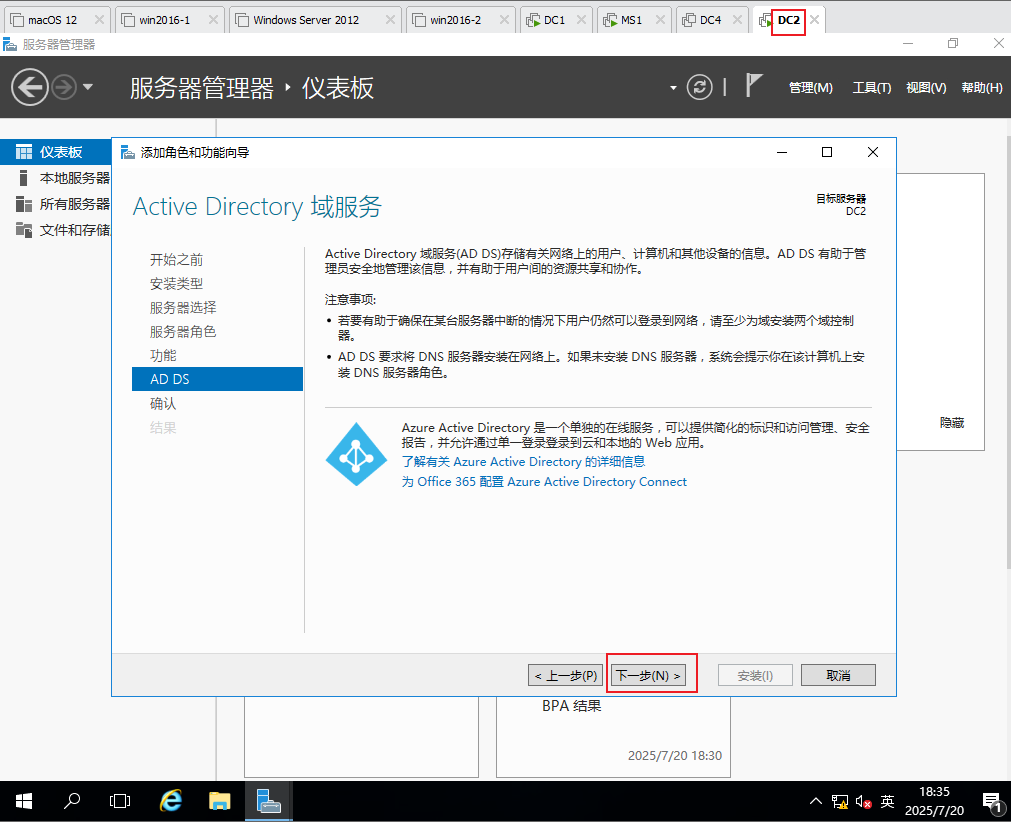Screen dimensions: 1011x822
Task: Open the Action Center notification icon
Action: tap(991, 801)
